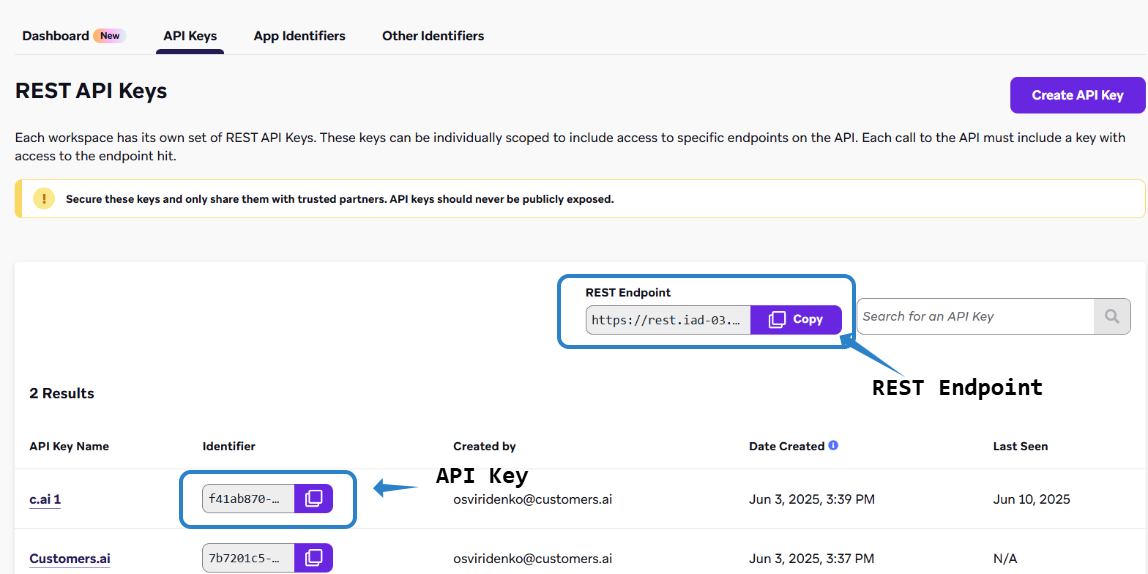Copy the REST Endpoint URL
1148x574 pixels.
pos(796,319)
